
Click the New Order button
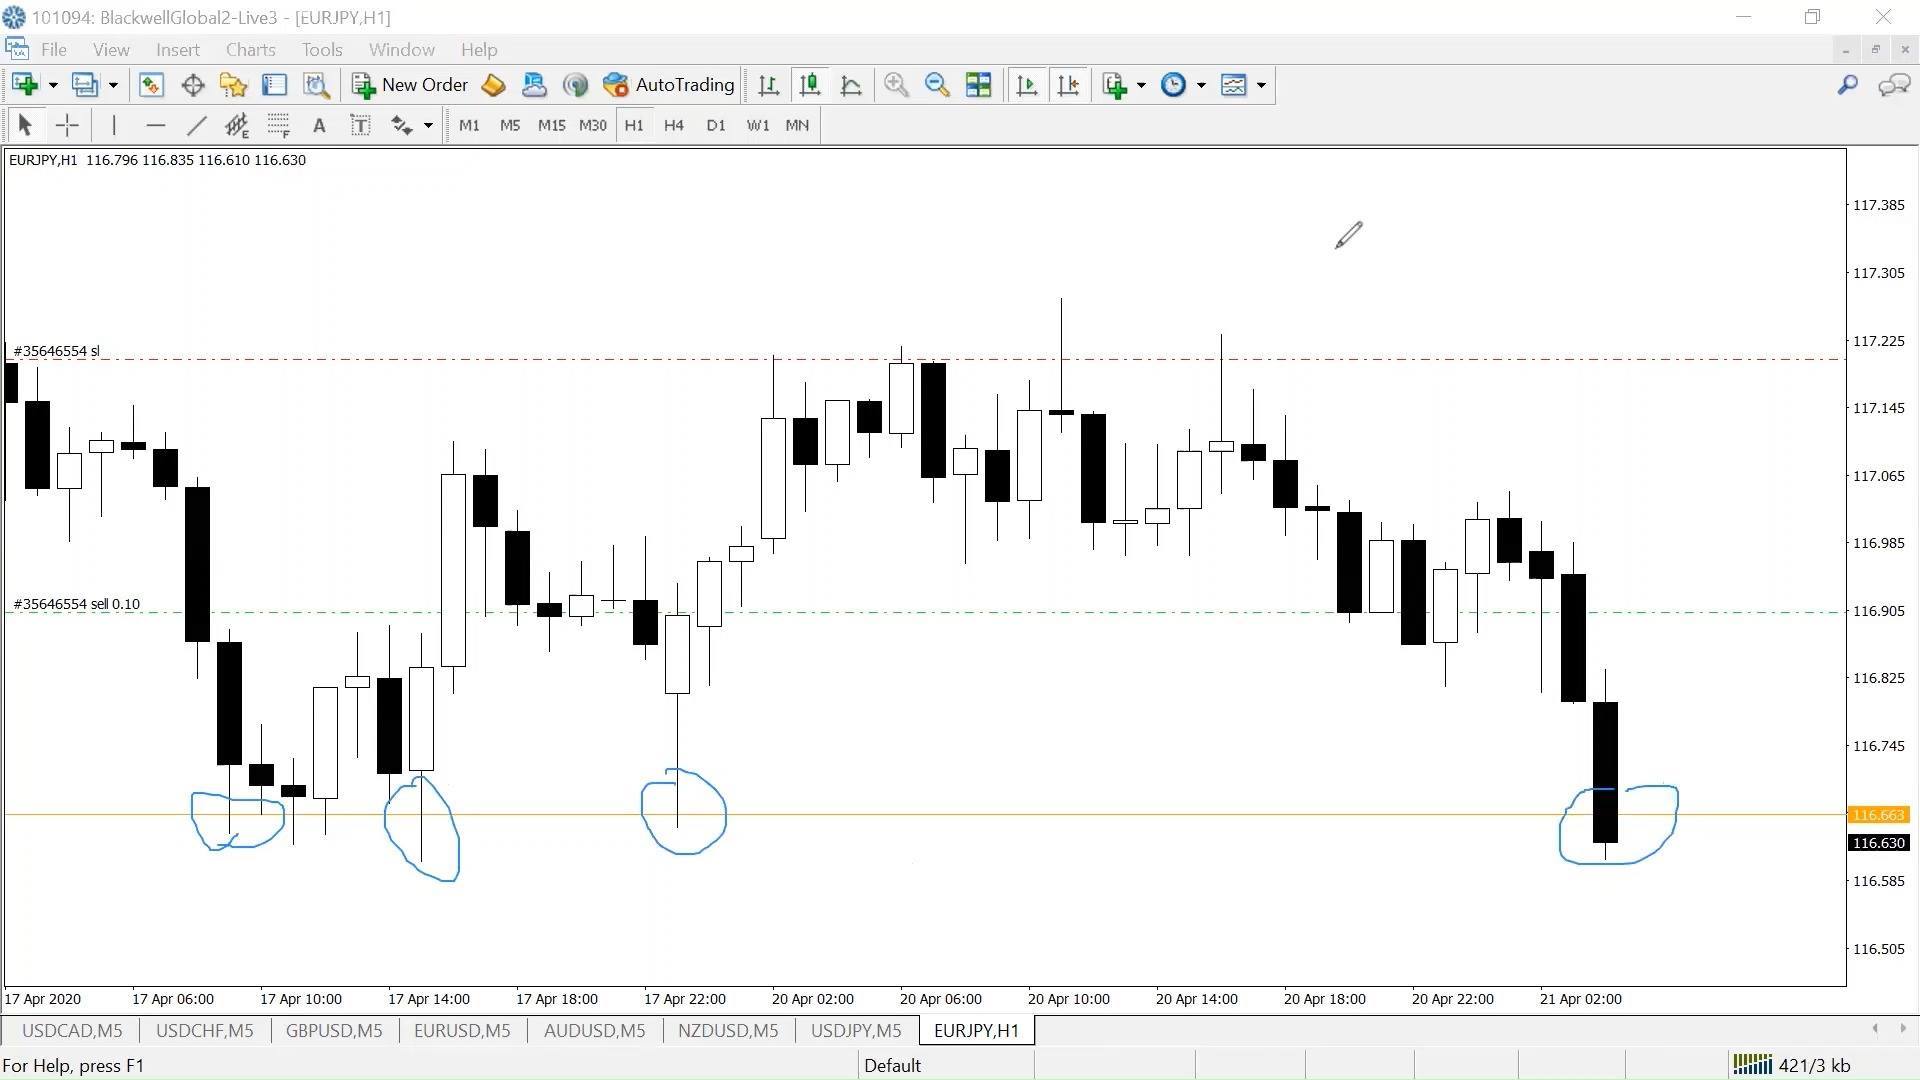[x=410, y=85]
